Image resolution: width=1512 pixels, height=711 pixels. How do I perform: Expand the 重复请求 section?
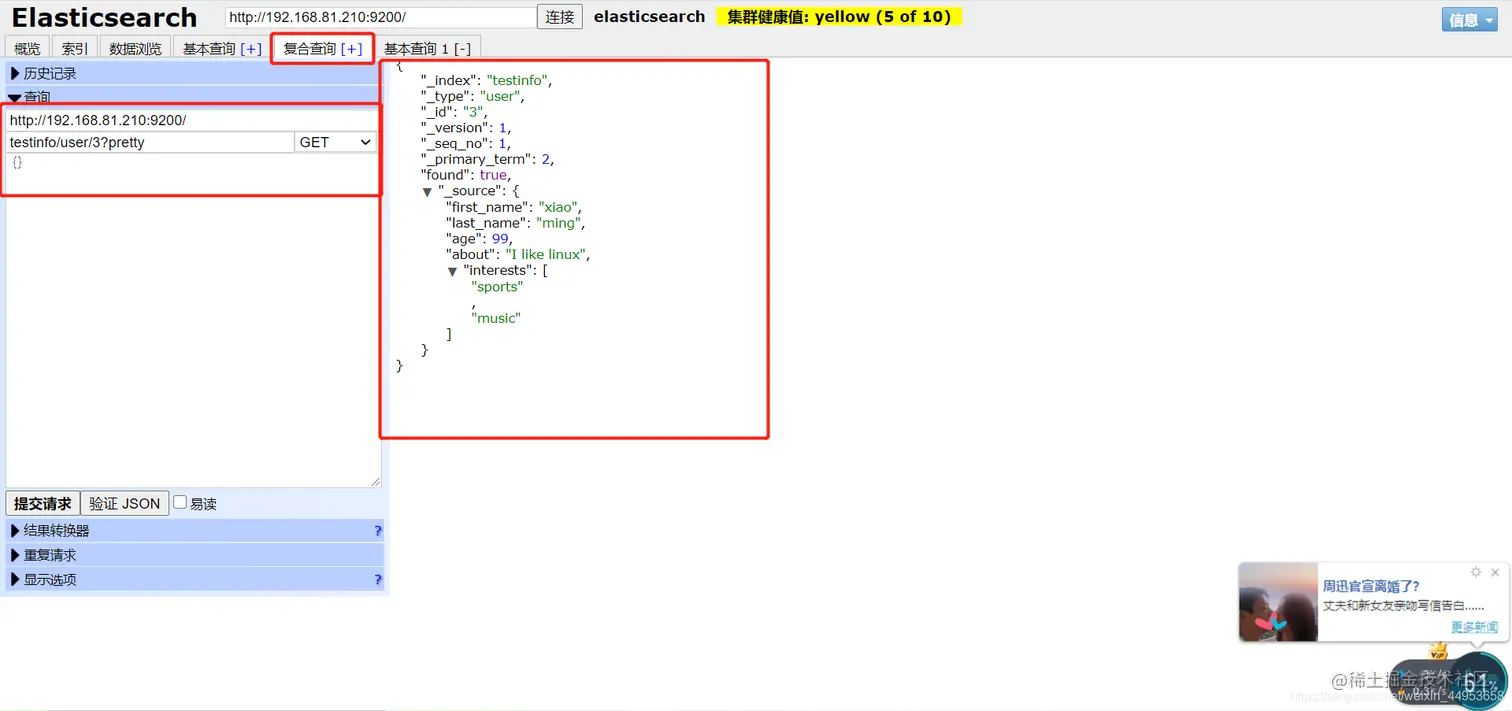tap(195, 555)
